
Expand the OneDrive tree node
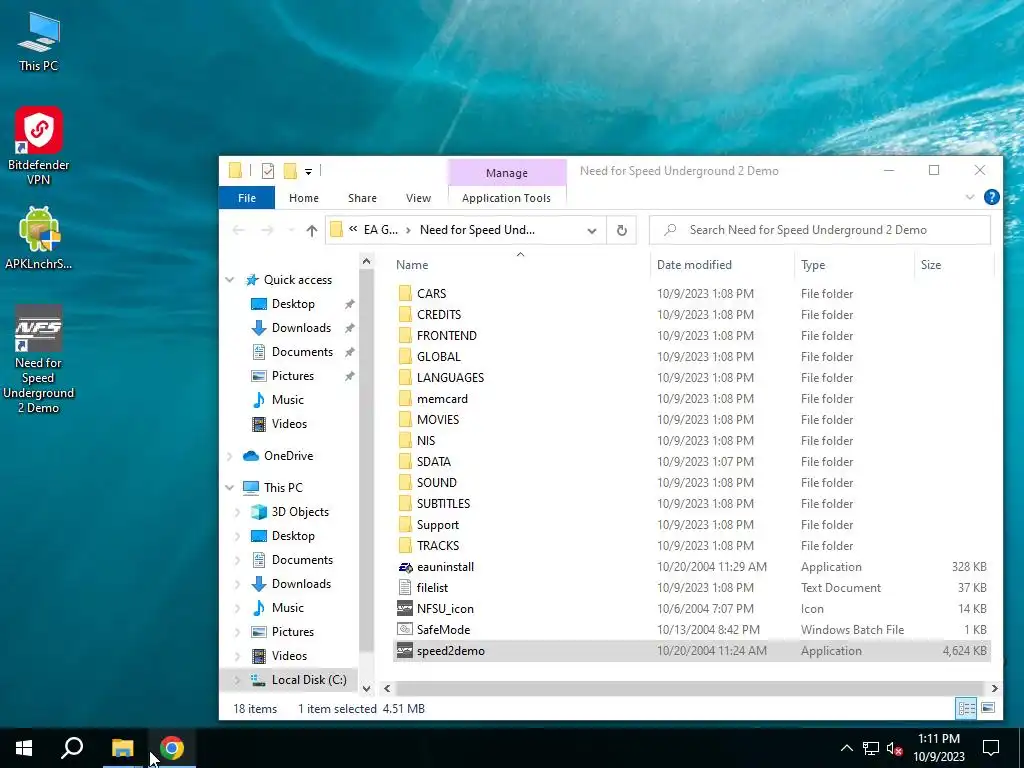[x=230, y=456]
